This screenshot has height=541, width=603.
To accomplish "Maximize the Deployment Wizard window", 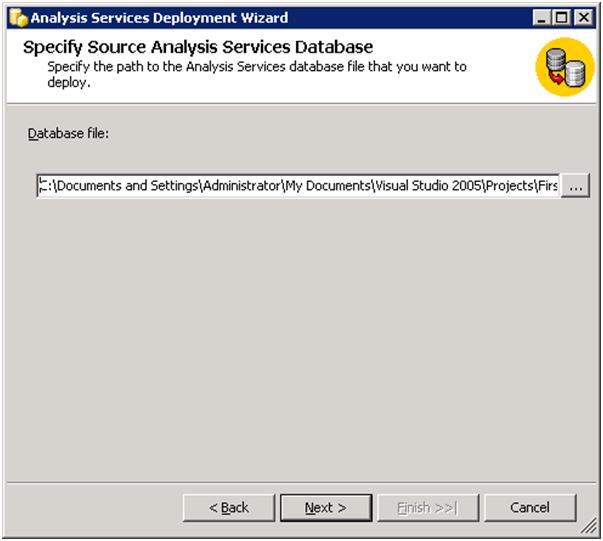I will (562, 18).
